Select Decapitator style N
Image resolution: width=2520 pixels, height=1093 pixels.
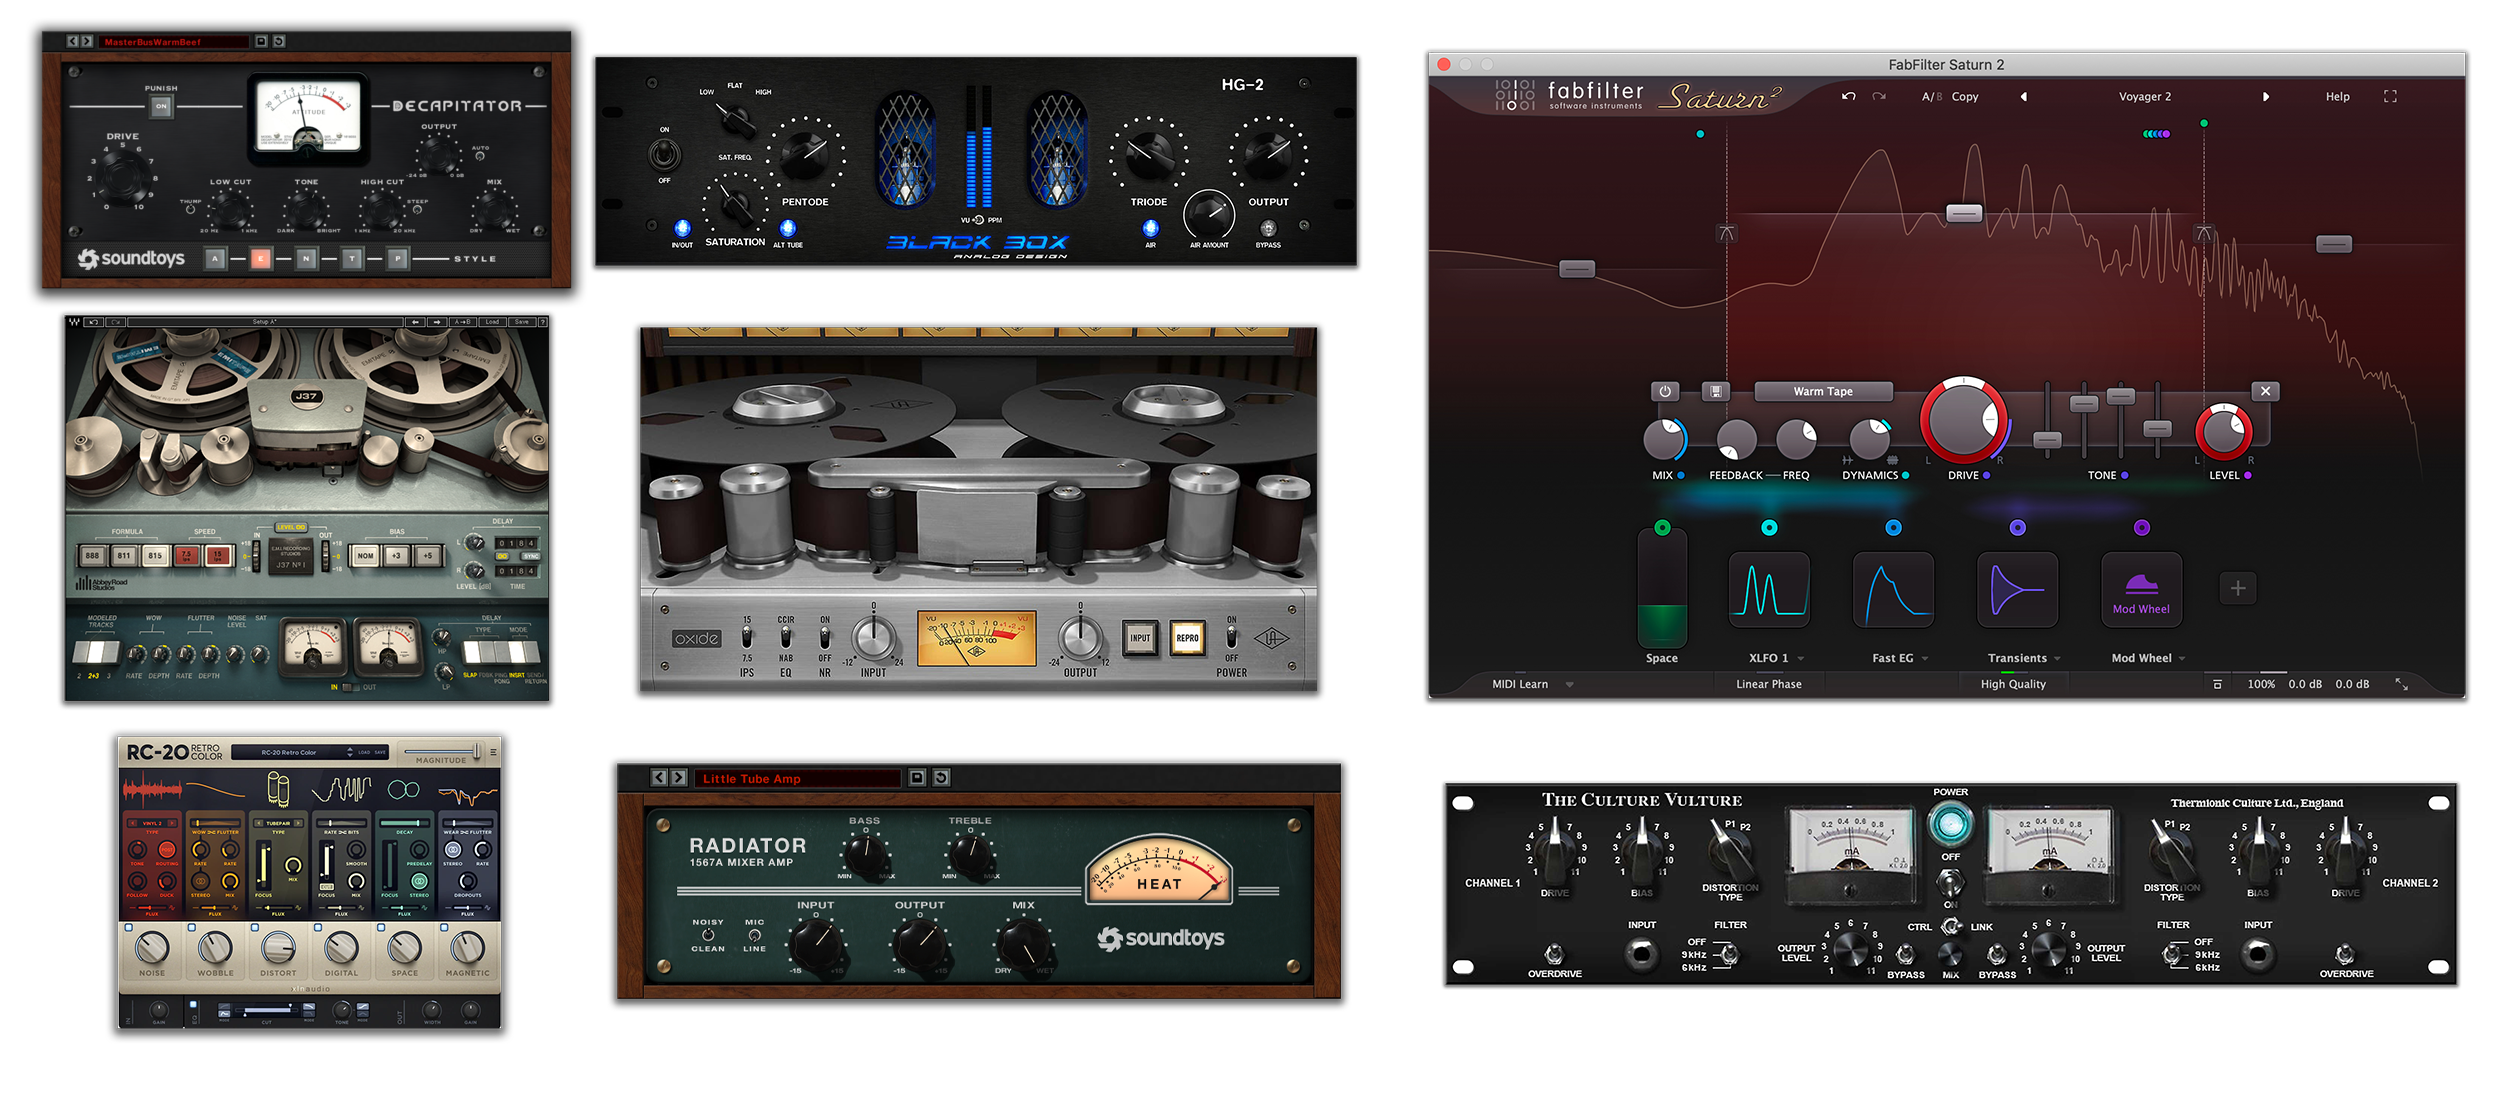click(306, 259)
